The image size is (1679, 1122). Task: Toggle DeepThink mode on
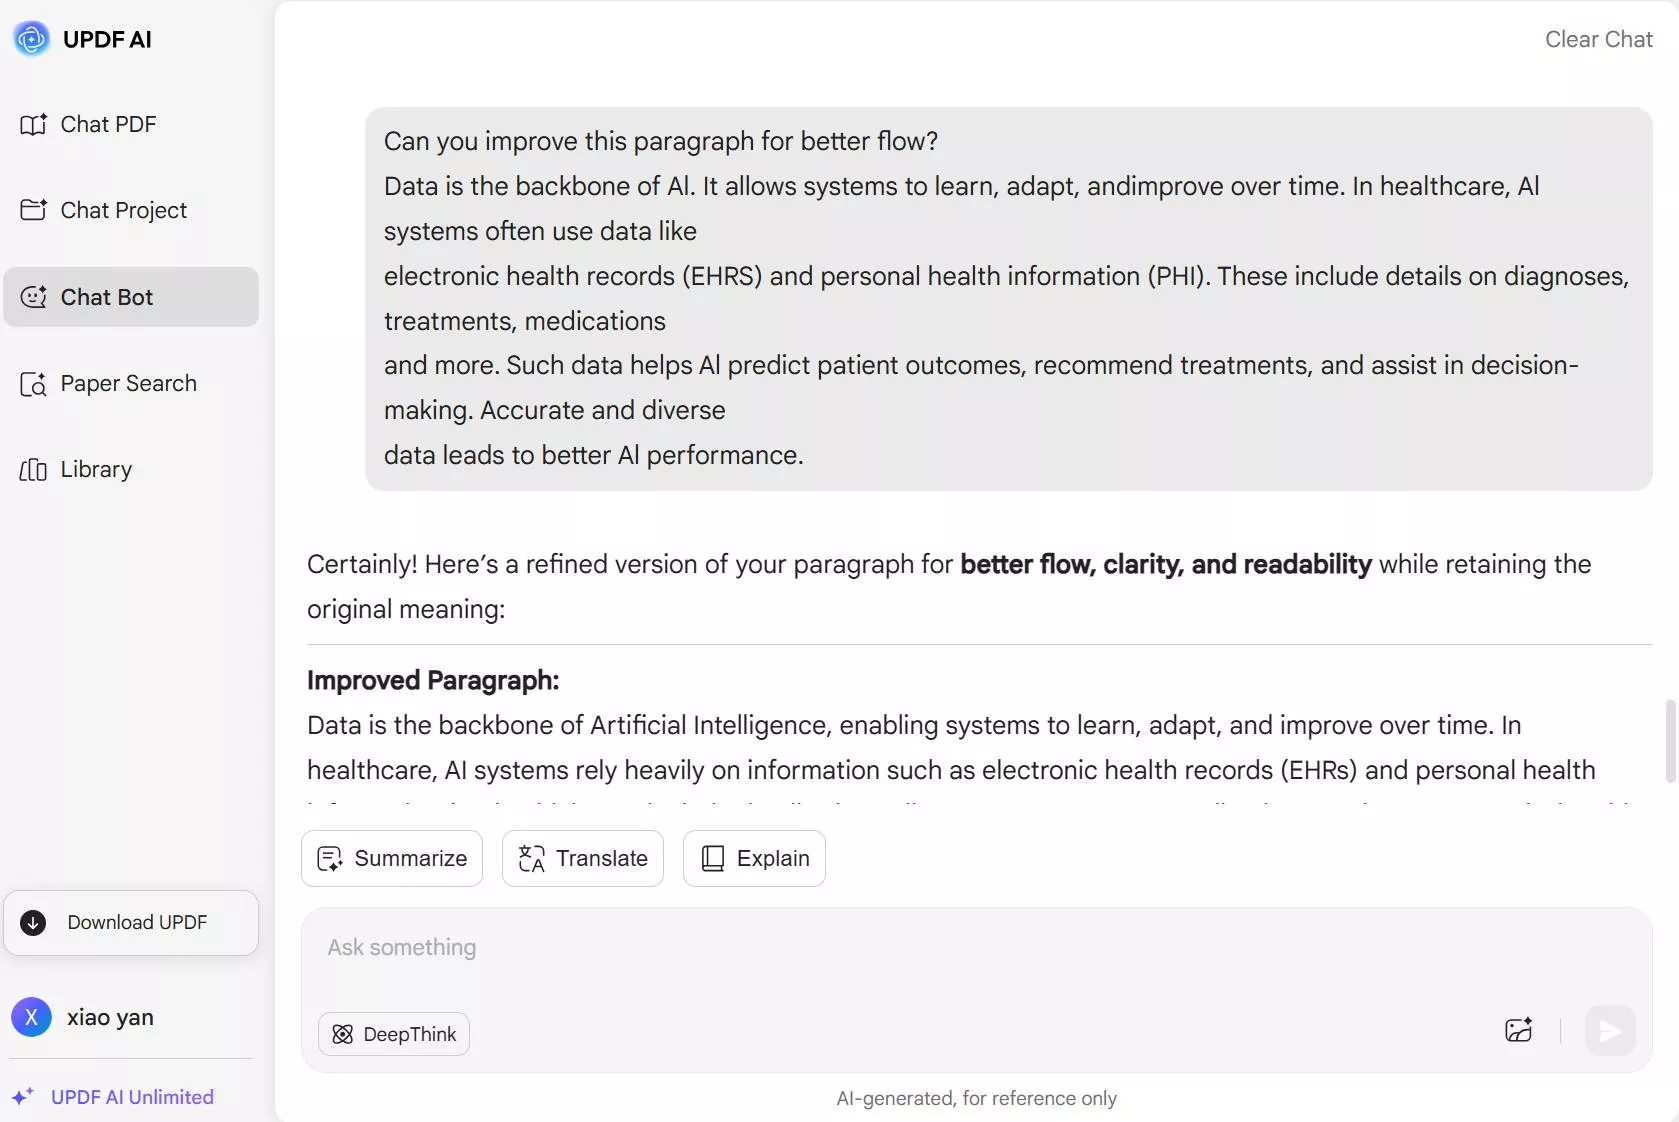pyautogui.click(x=393, y=1034)
